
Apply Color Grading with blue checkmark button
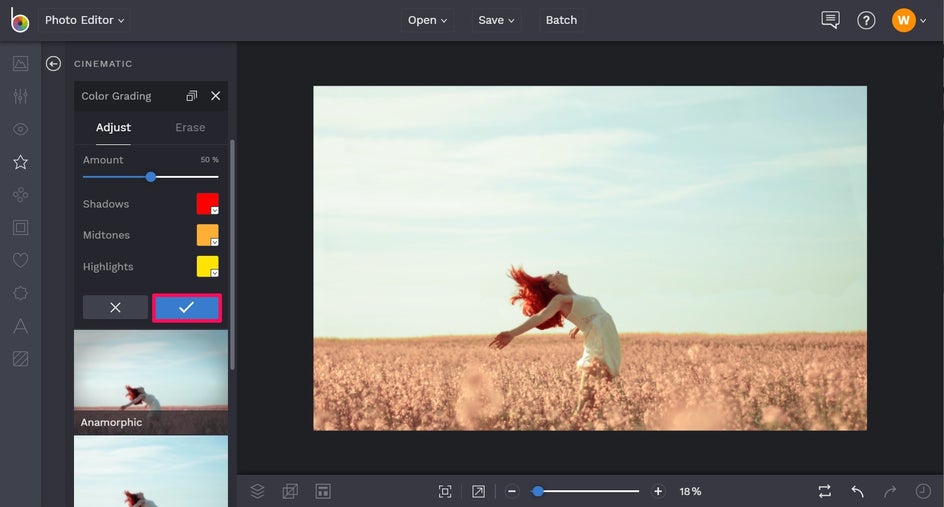click(x=187, y=308)
